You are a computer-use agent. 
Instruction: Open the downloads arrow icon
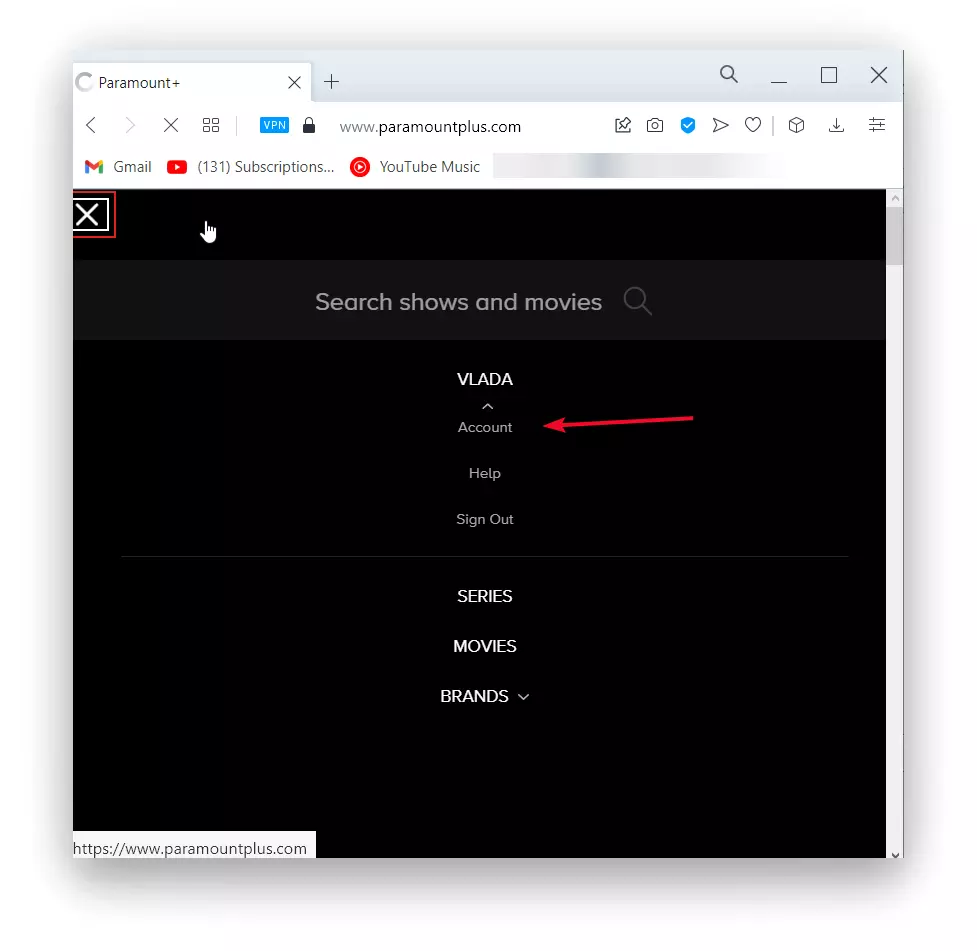pos(836,125)
